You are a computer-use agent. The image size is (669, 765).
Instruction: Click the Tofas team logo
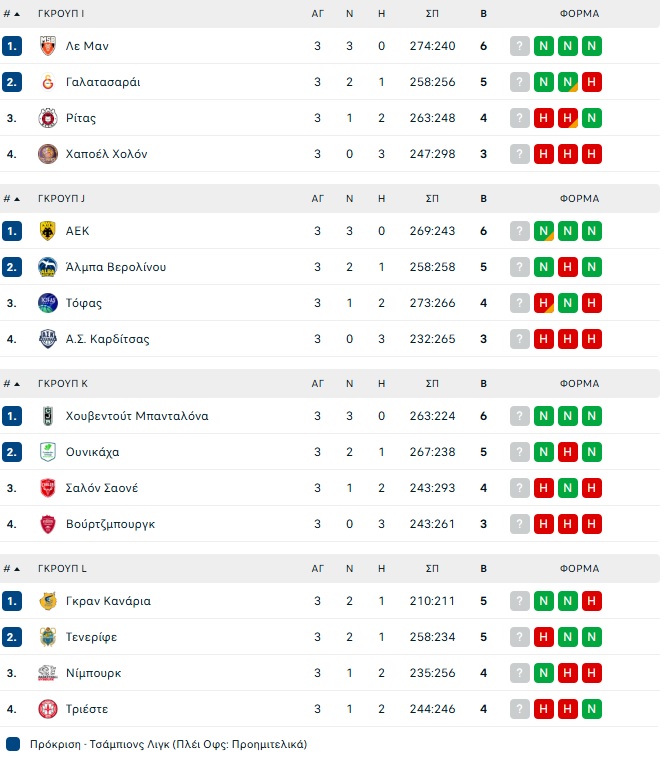coord(47,303)
